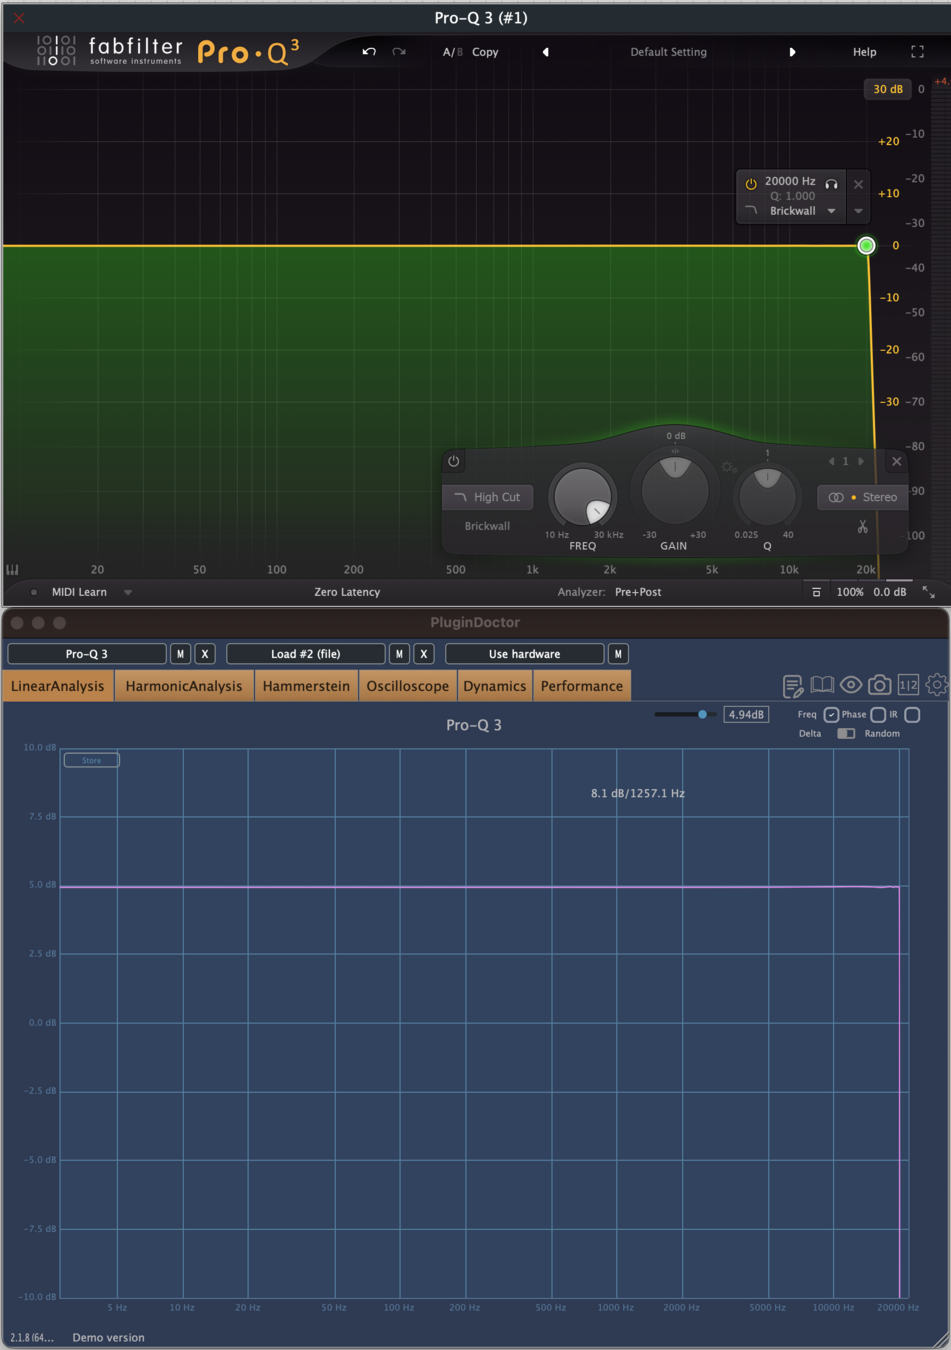Toggle A/B comparison state

pyautogui.click(x=453, y=52)
